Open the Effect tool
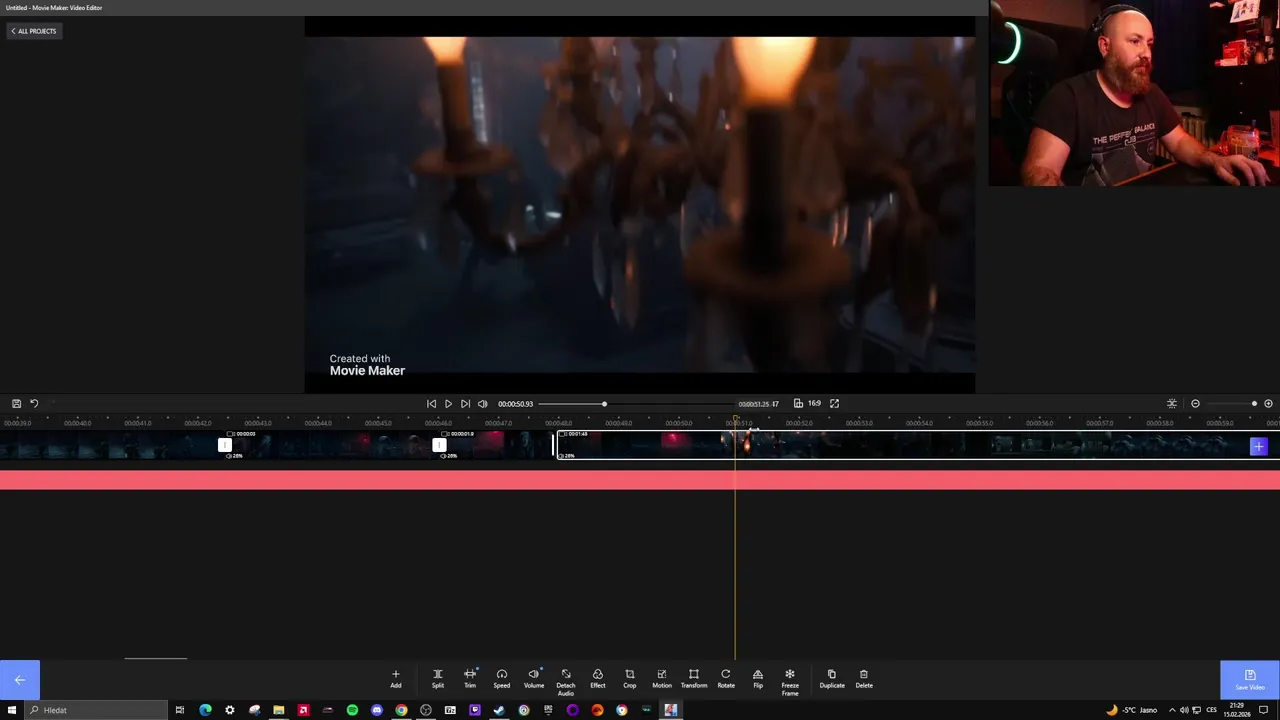1280x720 pixels. coord(598,678)
